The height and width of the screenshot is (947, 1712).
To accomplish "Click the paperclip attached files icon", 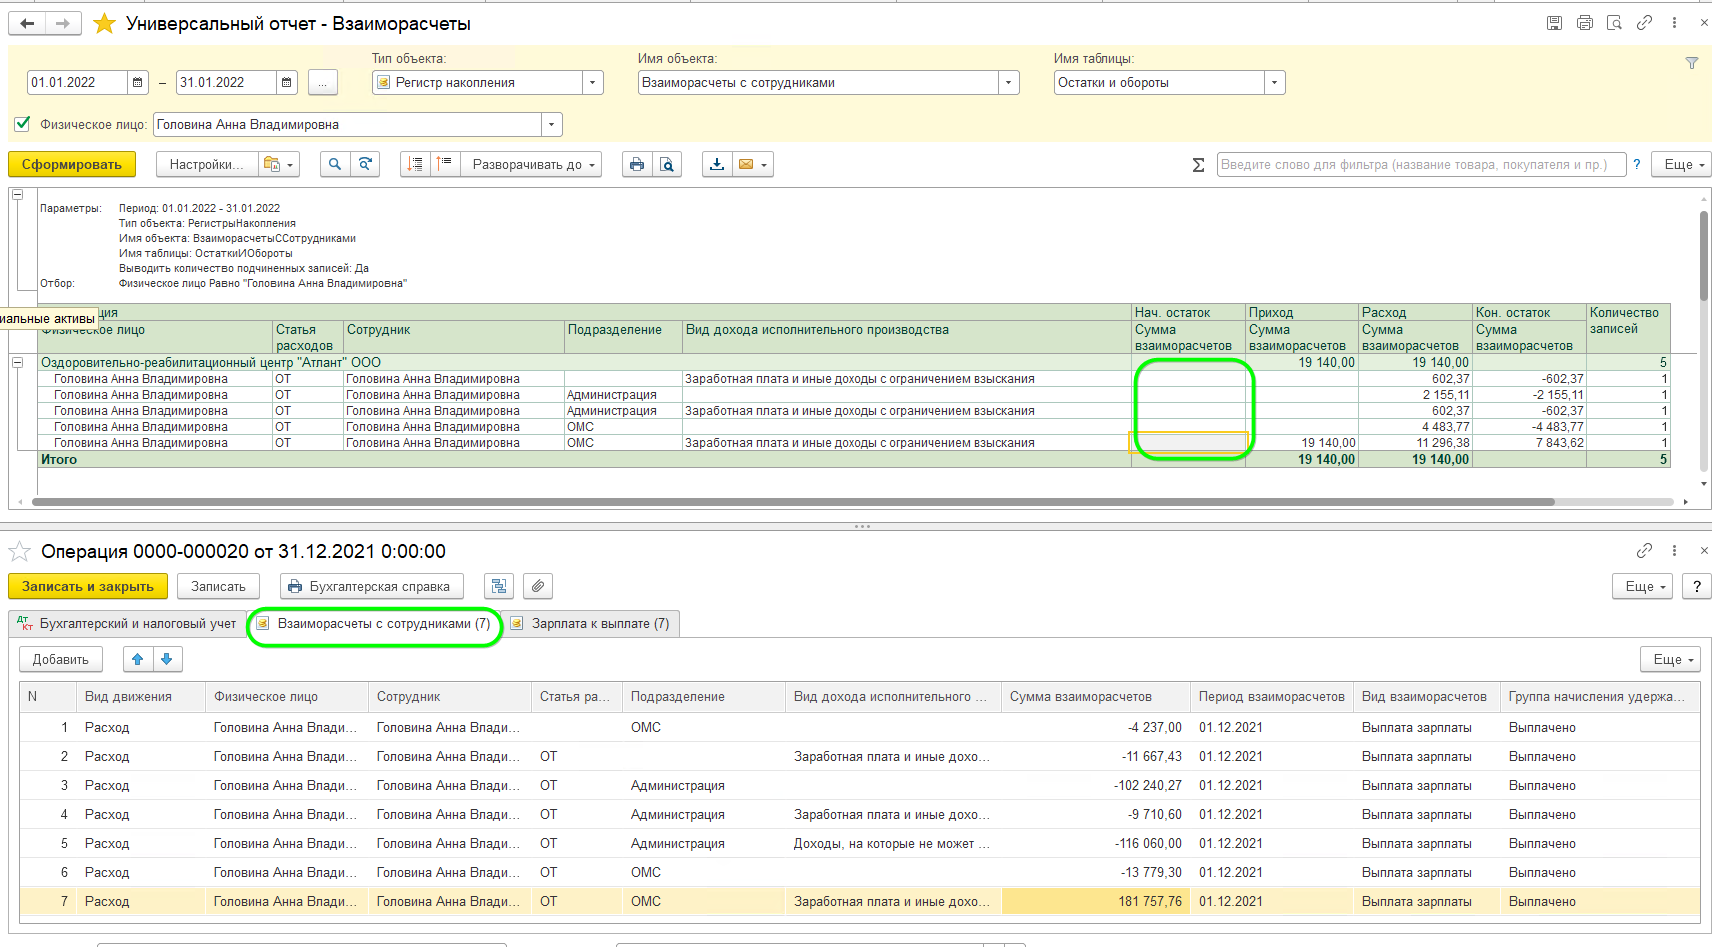I will click(x=538, y=586).
